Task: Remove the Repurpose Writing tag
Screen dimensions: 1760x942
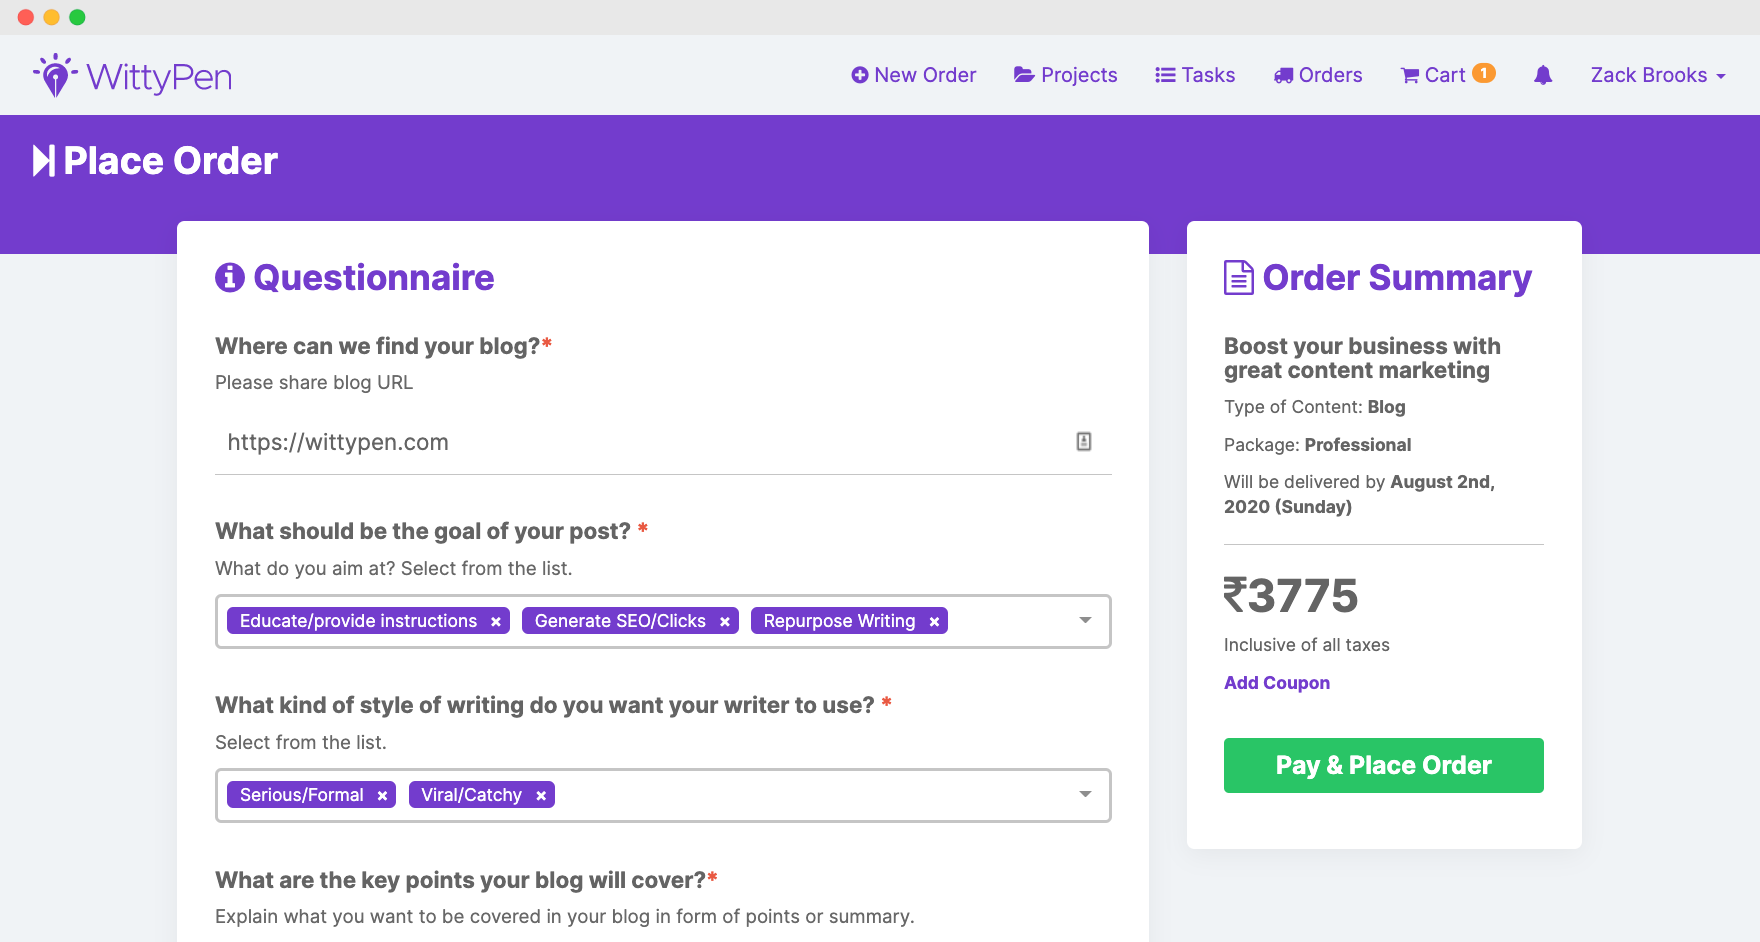Action: pyautogui.click(x=934, y=622)
